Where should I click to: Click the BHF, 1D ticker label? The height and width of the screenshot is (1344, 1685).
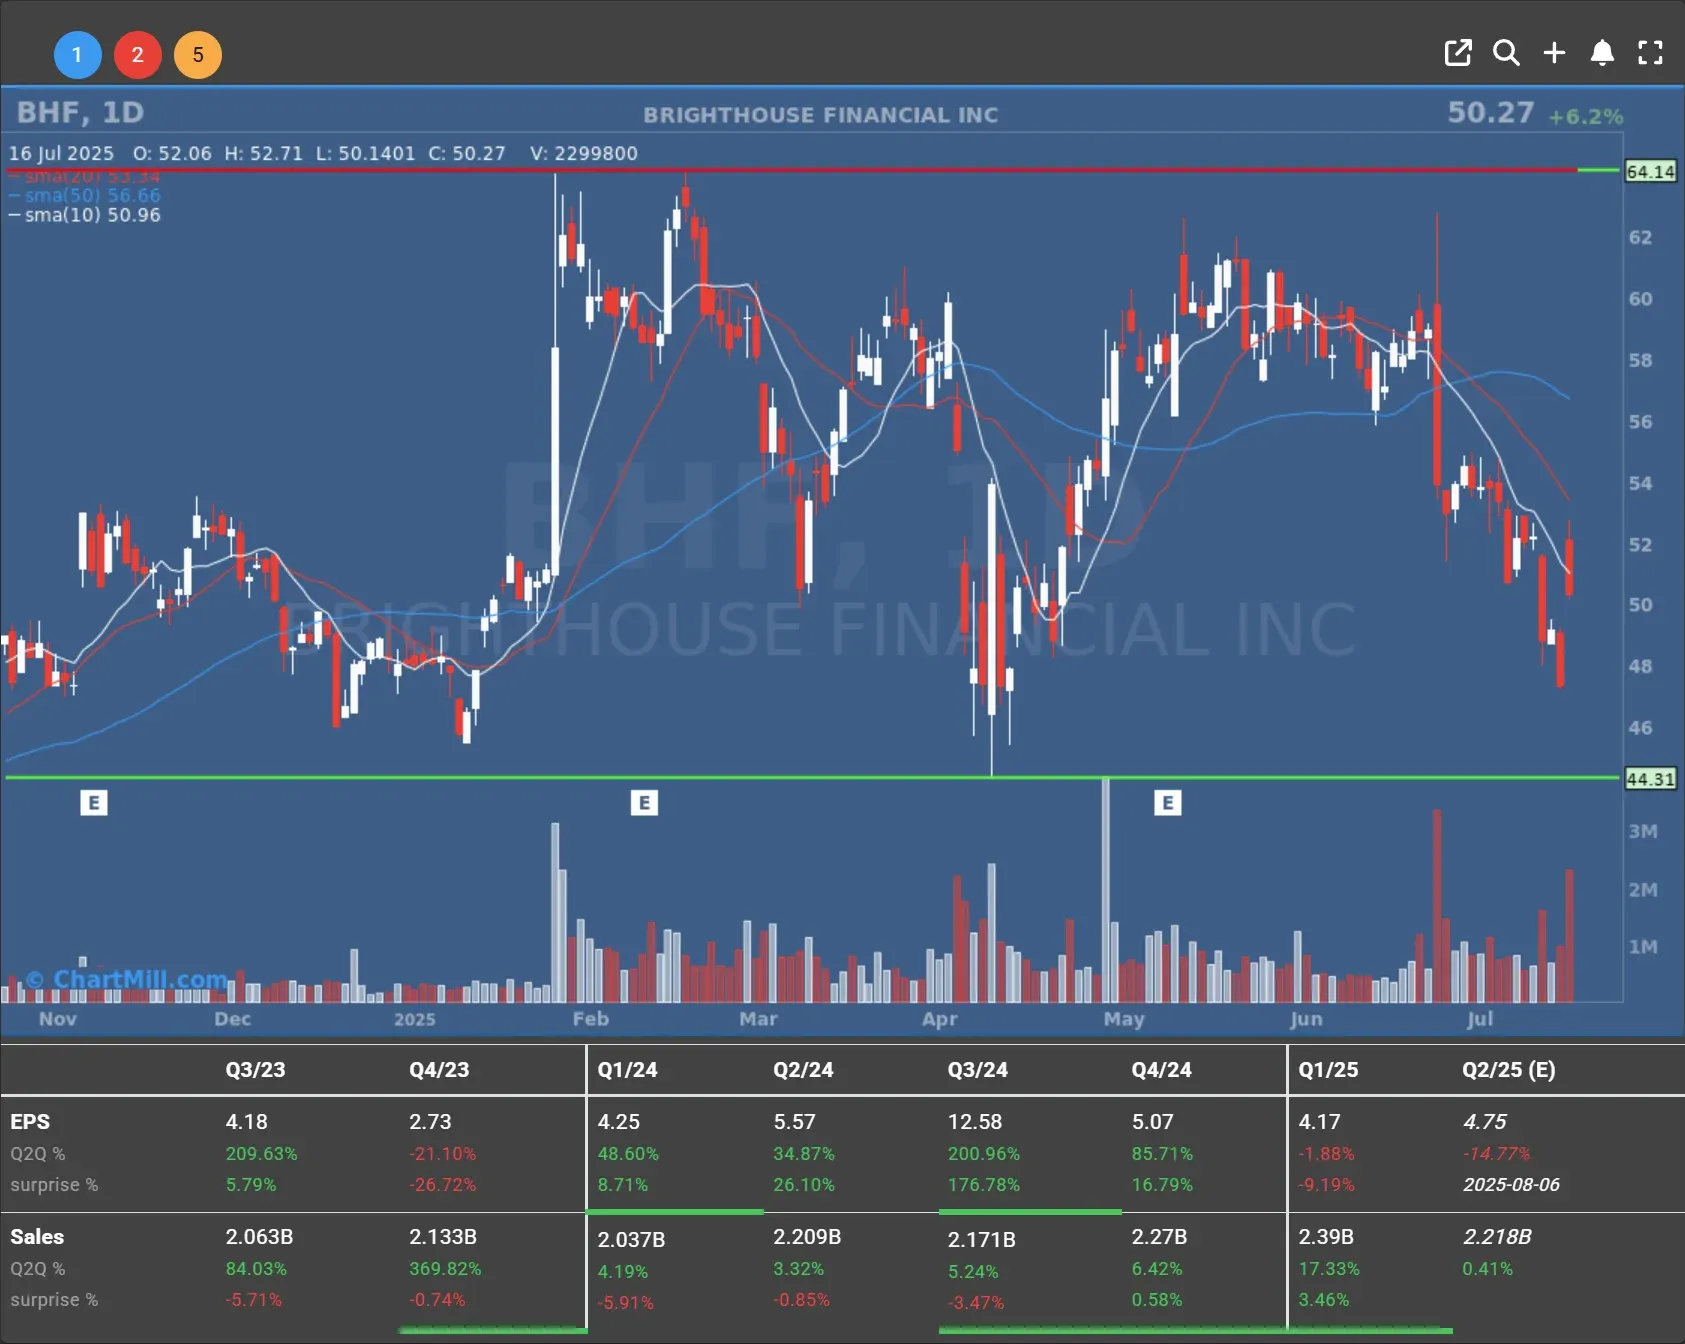tap(80, 112)
